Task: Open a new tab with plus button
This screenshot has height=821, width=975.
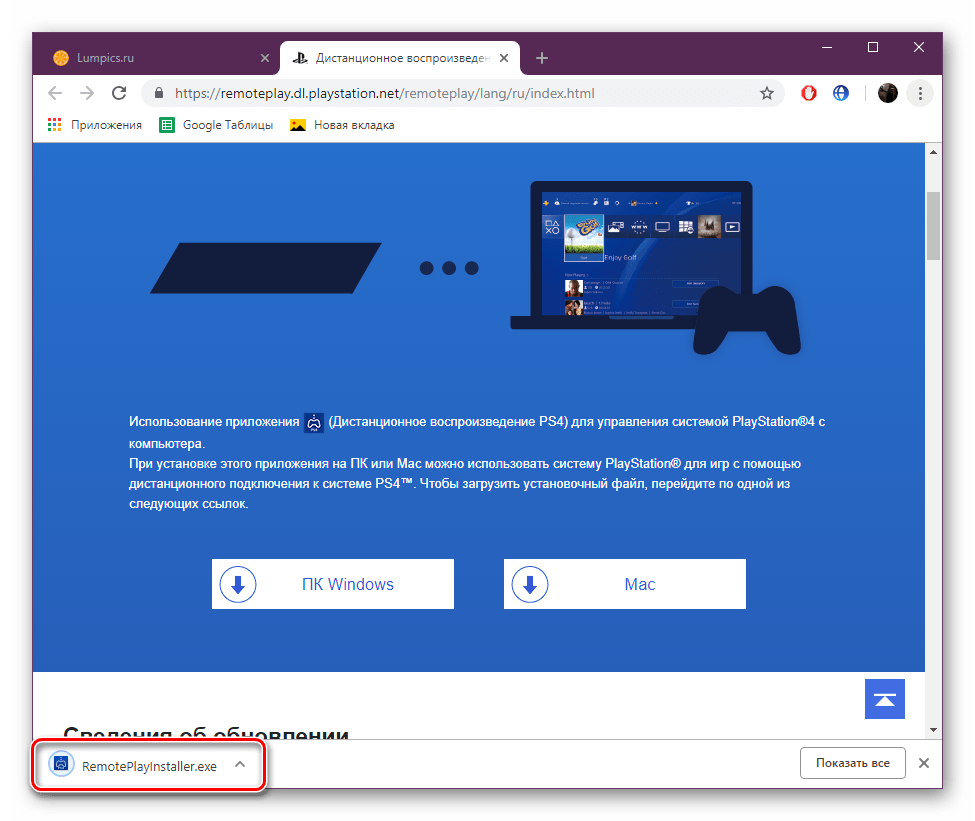Action: [x=542, y=58]
